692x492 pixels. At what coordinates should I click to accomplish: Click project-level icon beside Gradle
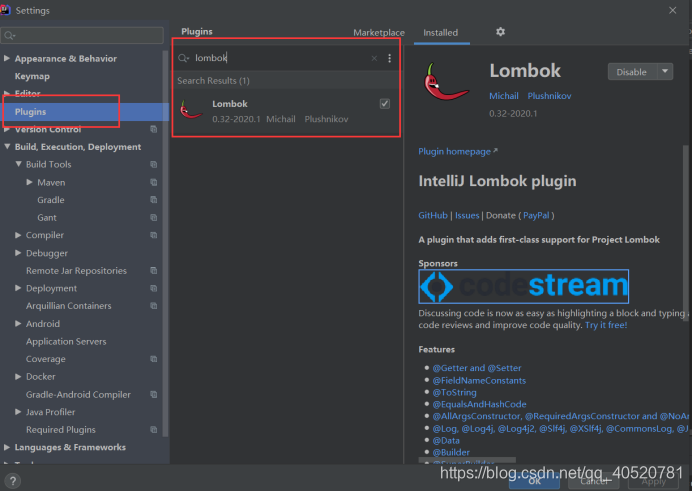click(154, 200)
